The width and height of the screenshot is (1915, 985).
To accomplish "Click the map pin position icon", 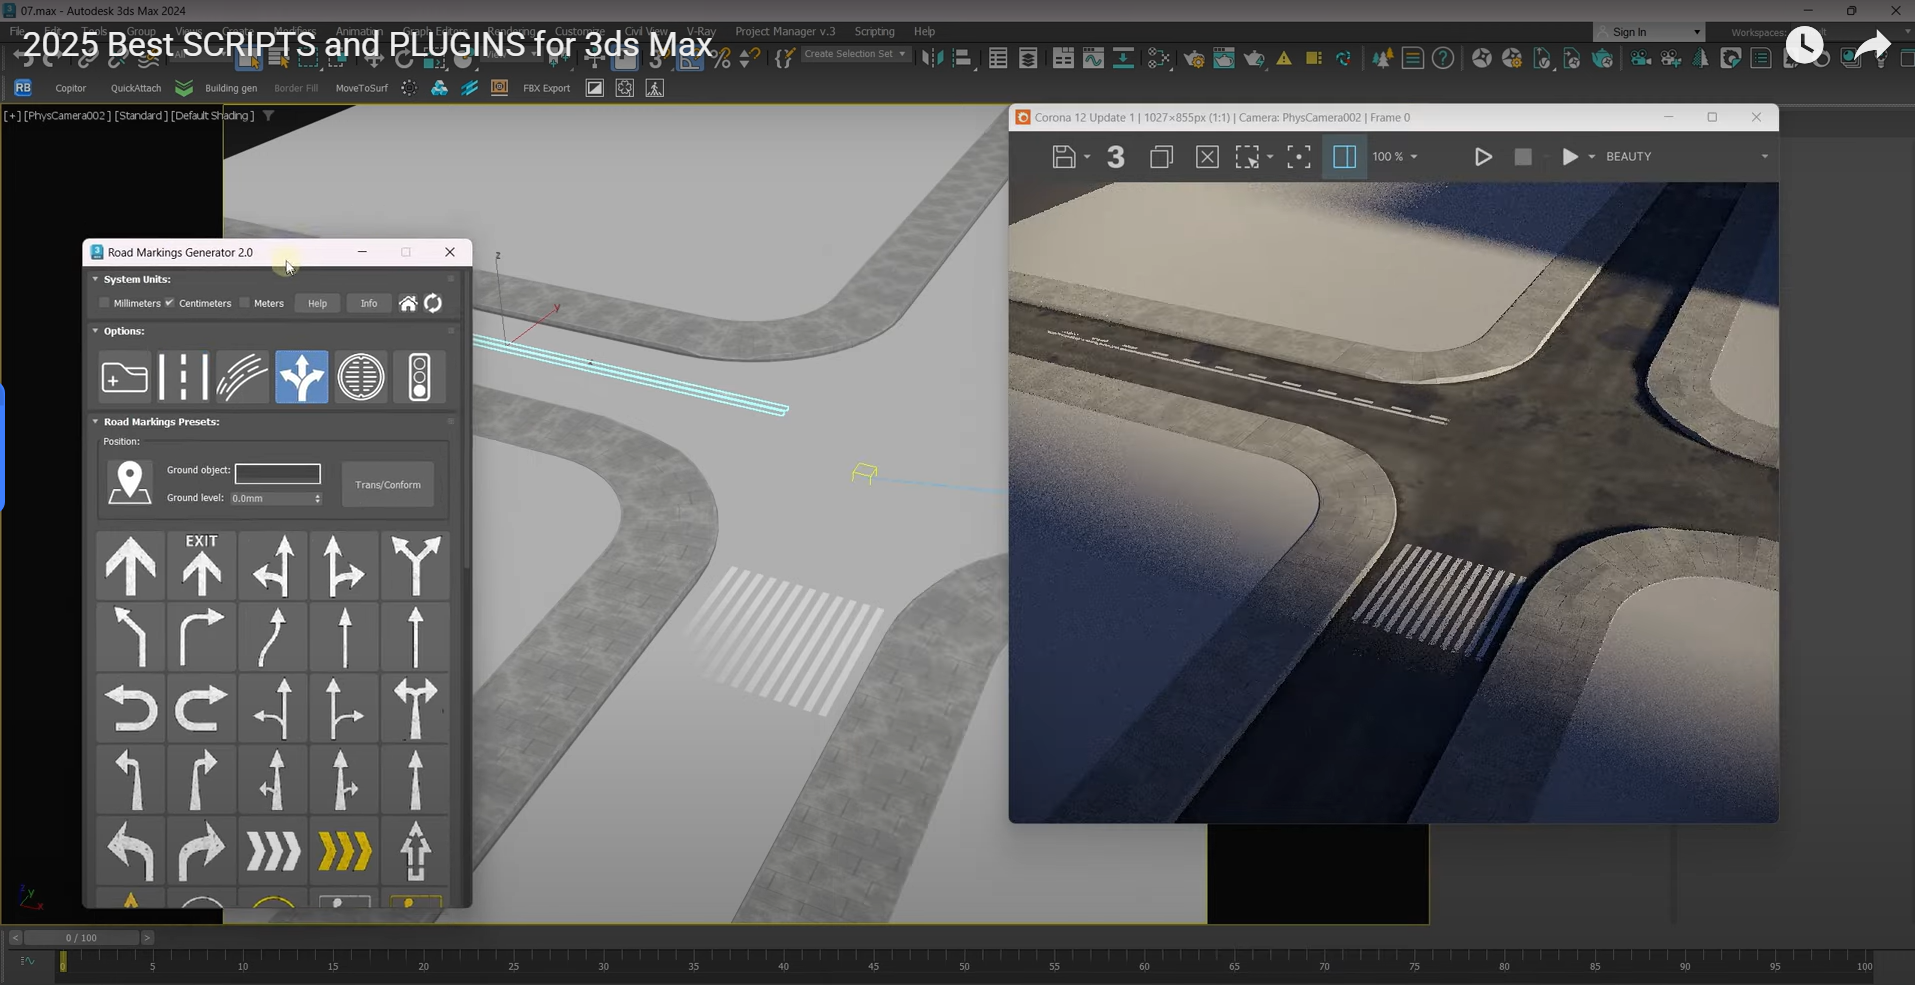I will pyautogui.click(x=129, y=483).
